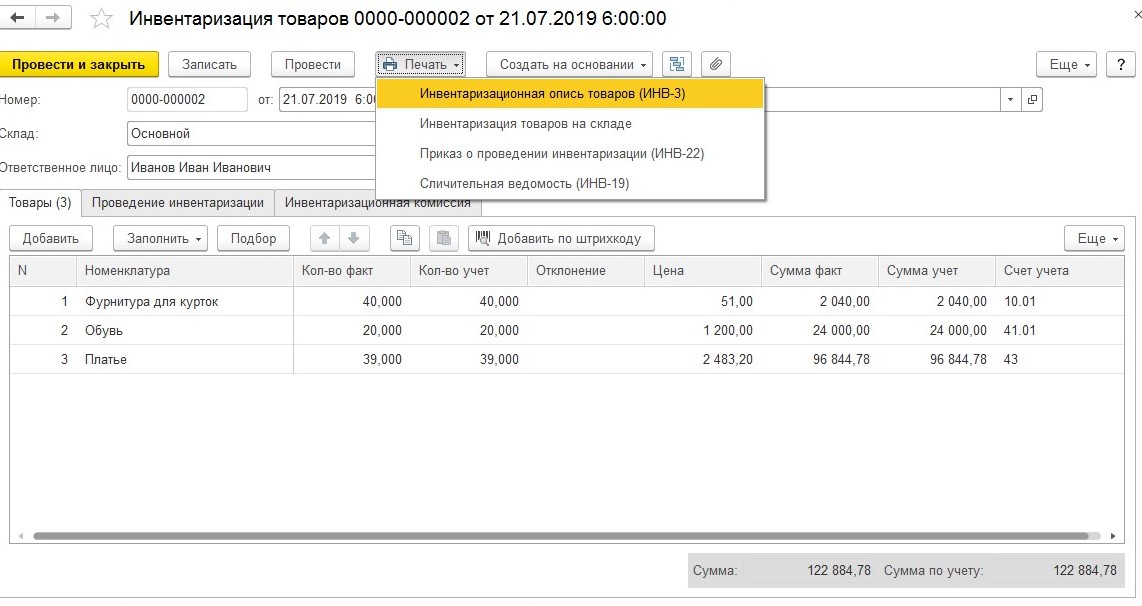Screen dimensions: 1142x606
Task: Click the forward navigation arrow
Action: click(53, 18)
